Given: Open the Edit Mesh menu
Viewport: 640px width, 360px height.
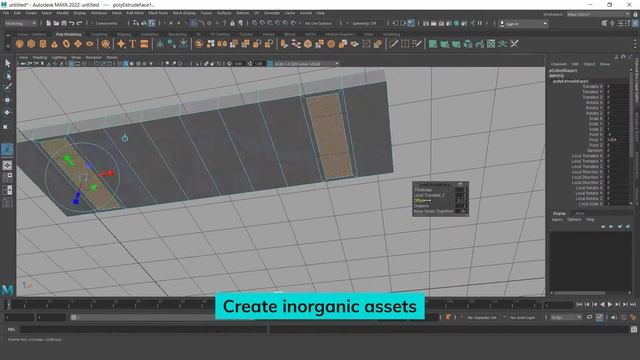Looking at the screenshot, I should [135, 13].
